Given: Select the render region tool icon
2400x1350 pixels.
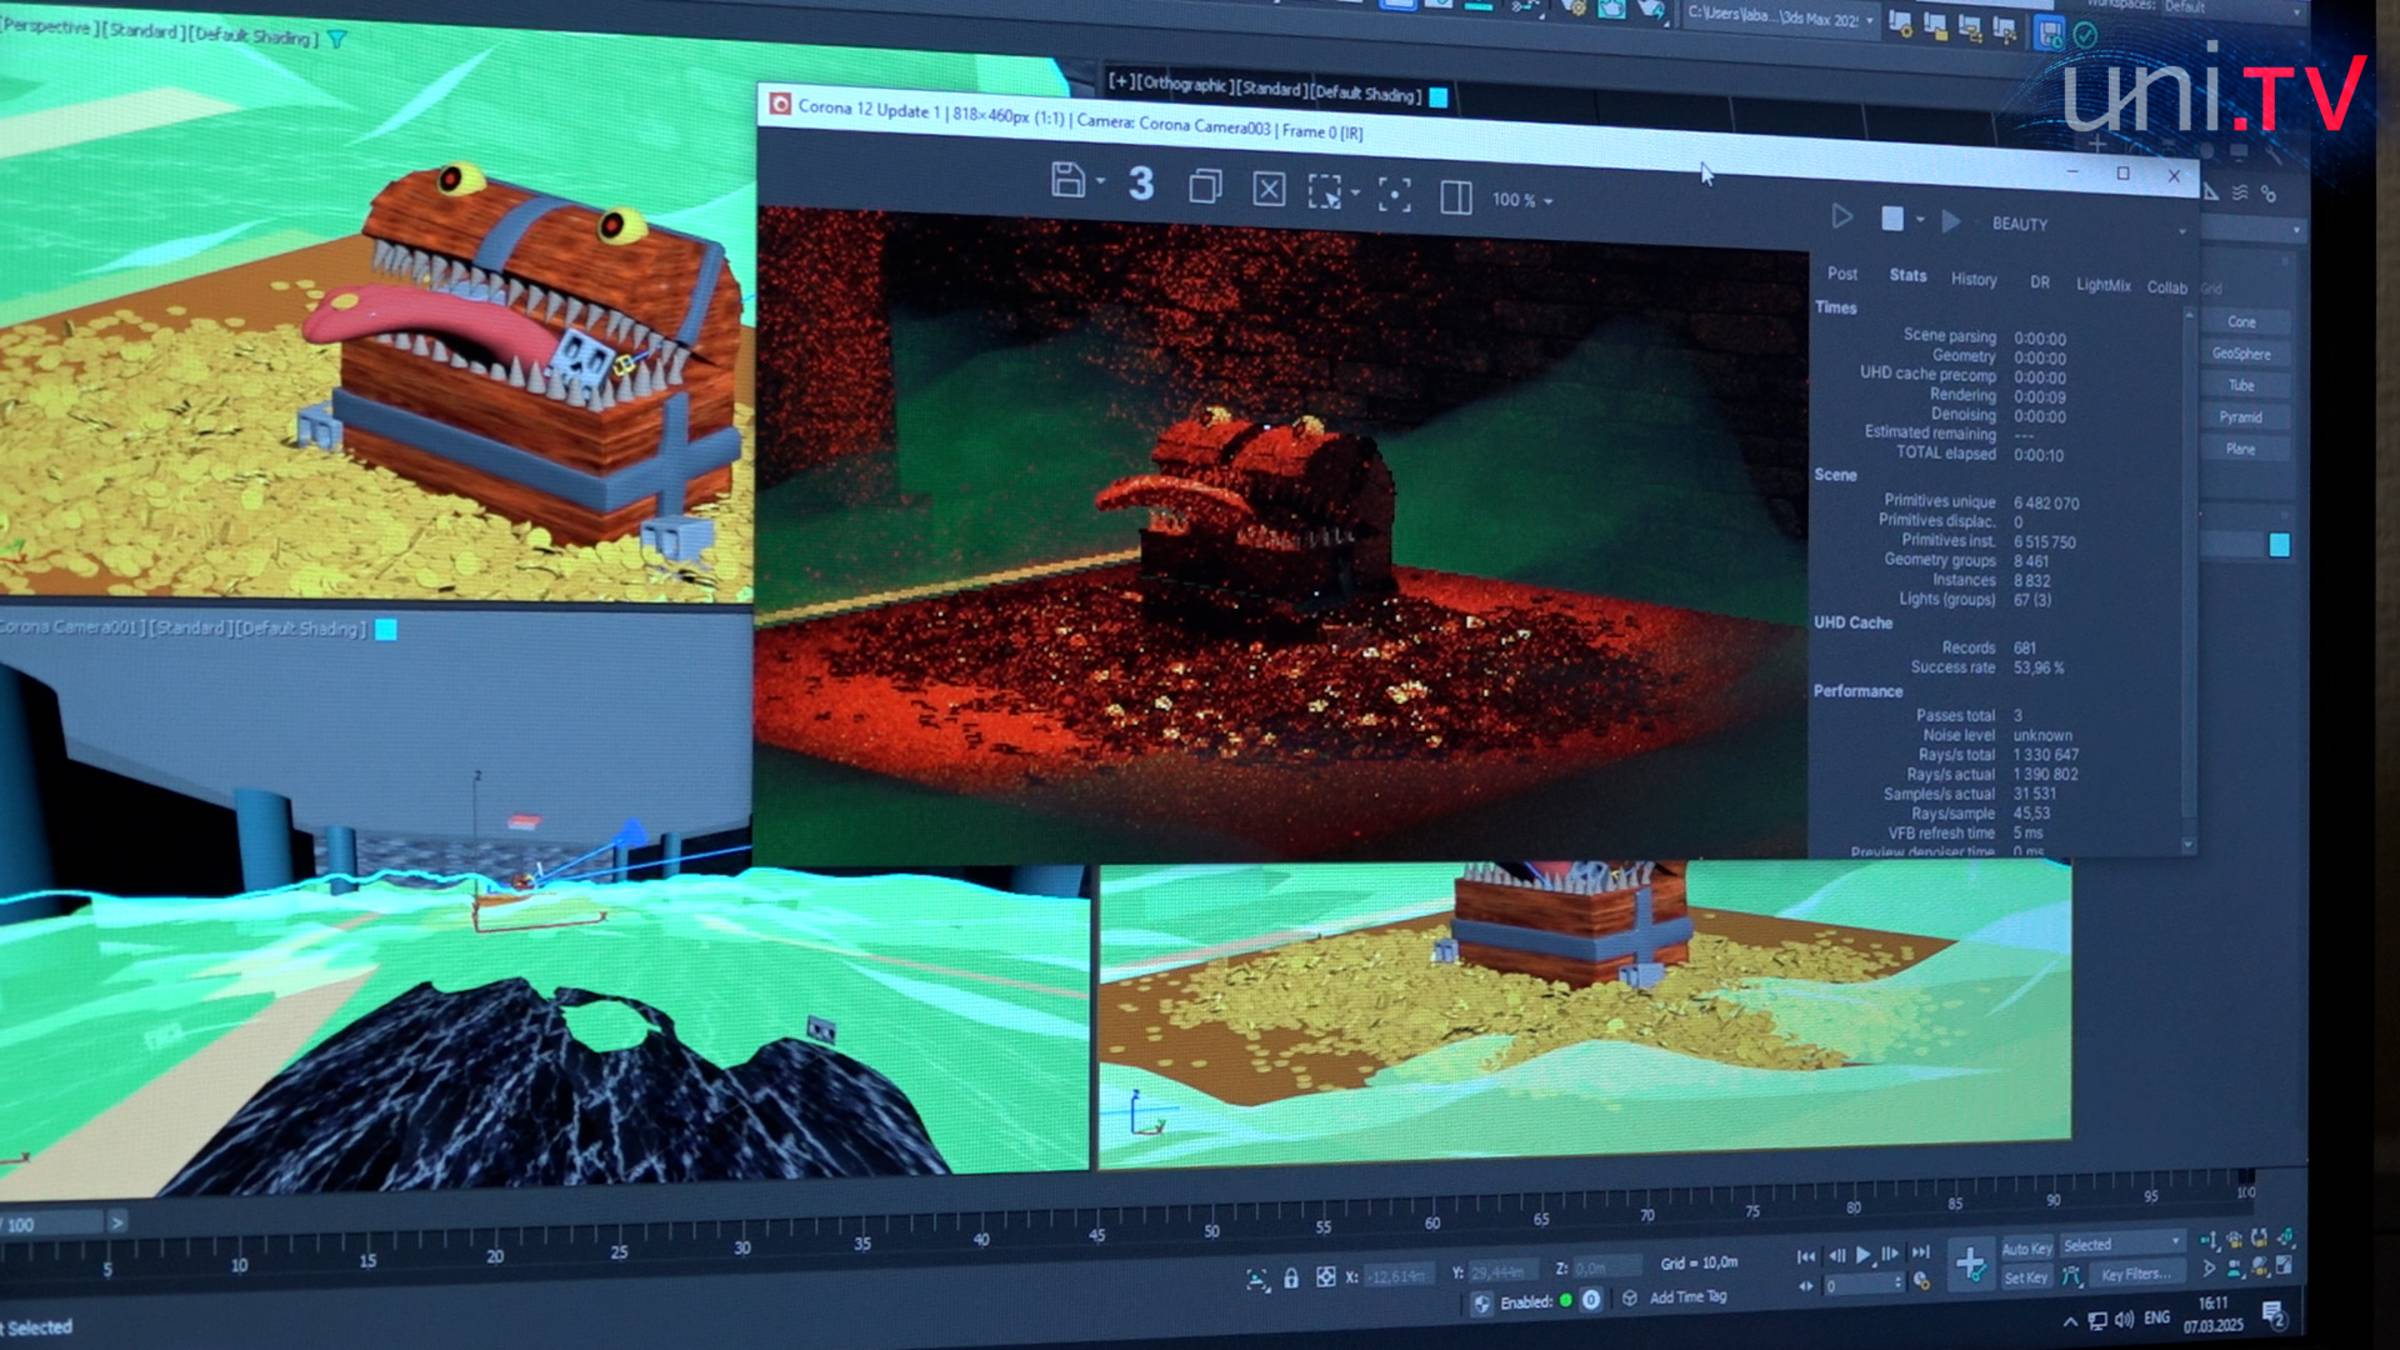Looking at the screenshot, I should pyautogui.click(x=1325, y=191).
